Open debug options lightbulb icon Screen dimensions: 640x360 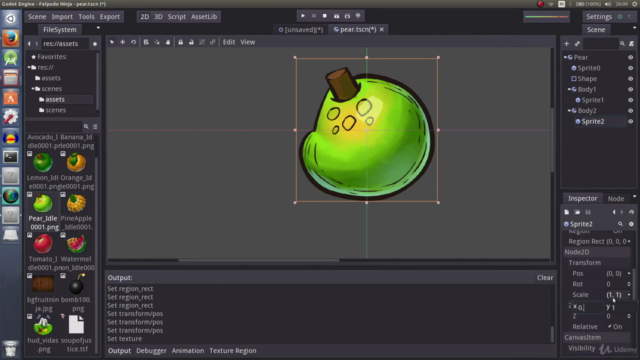(x=358, y=16)
